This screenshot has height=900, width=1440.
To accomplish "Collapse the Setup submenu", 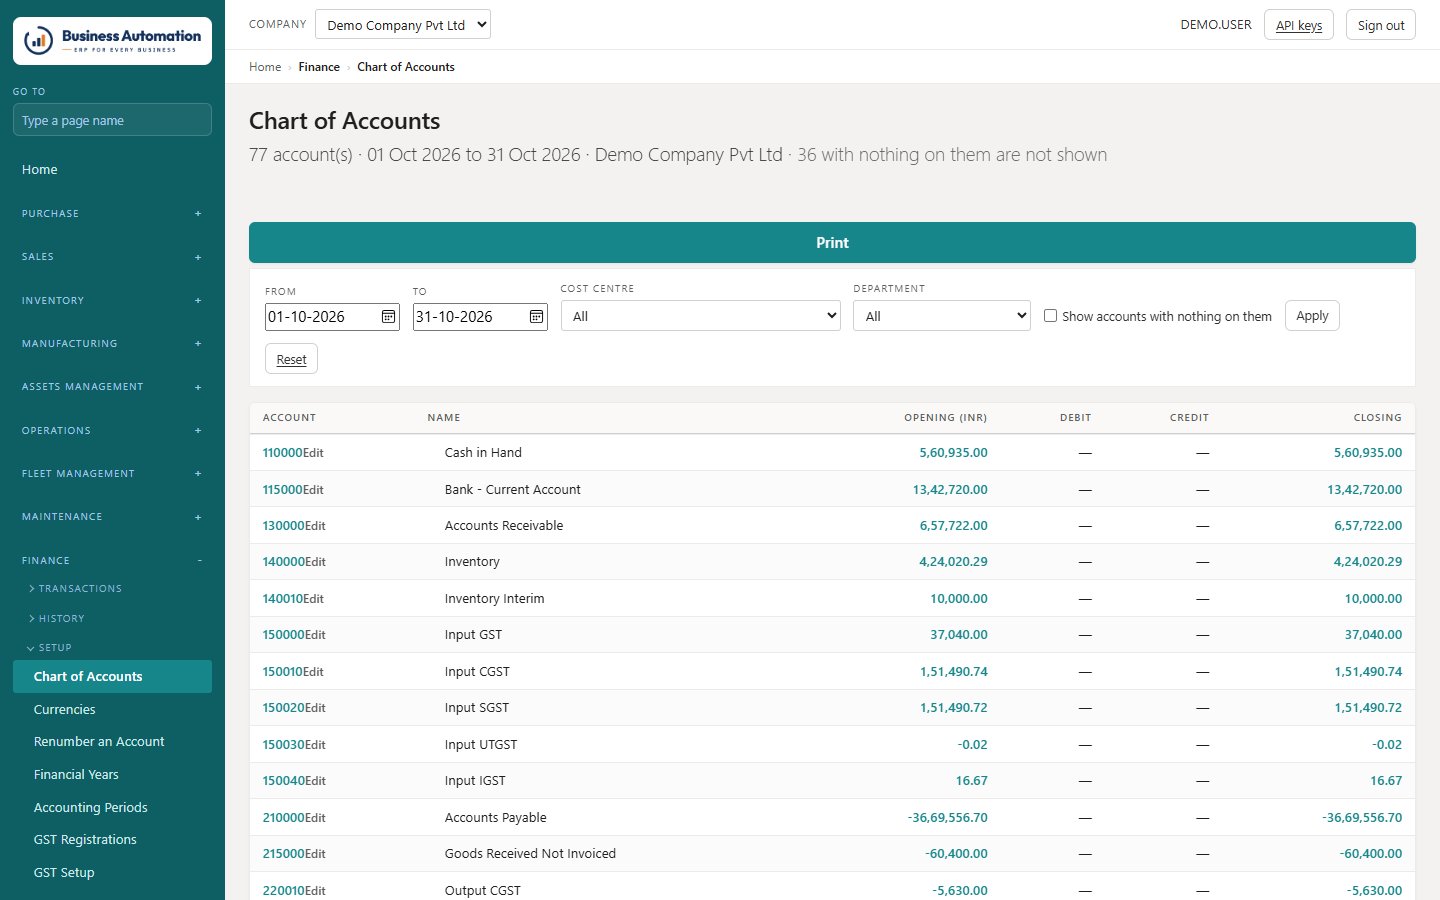I will (50, 648).
